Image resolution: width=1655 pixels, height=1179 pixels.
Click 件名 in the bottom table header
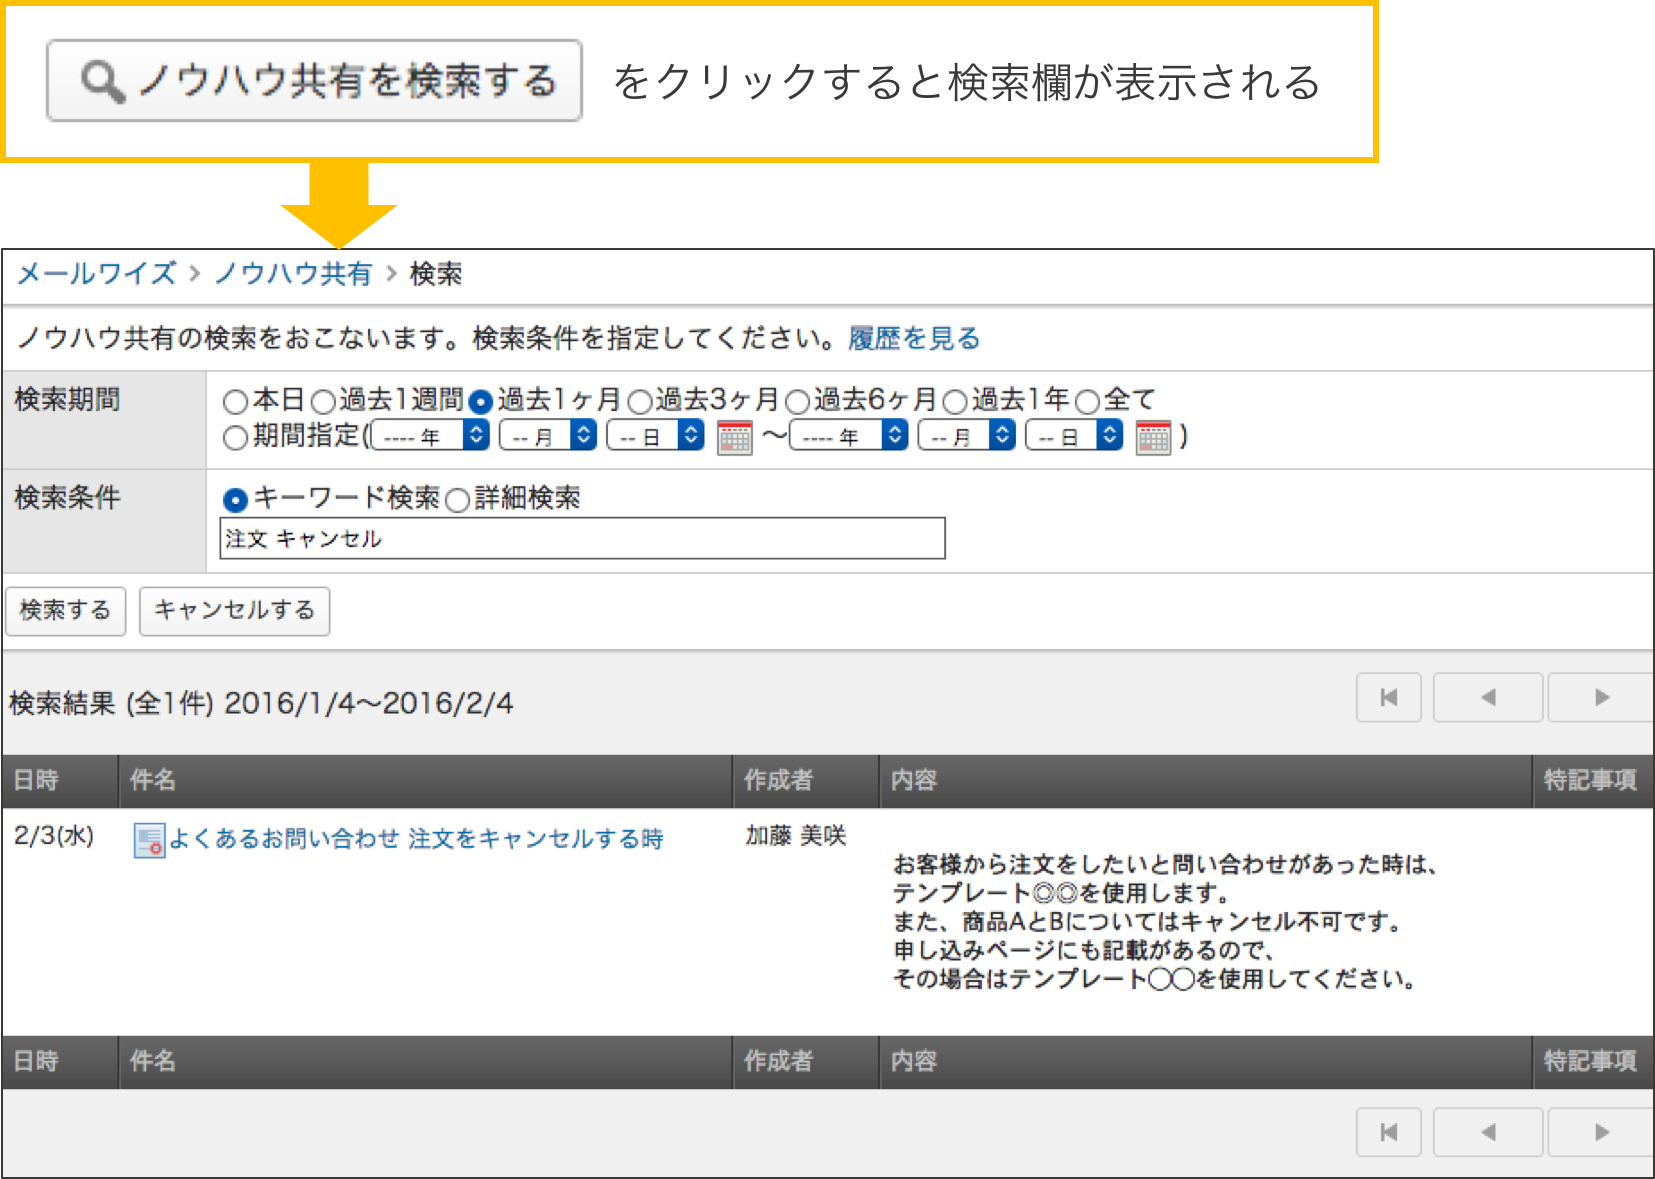coord(425,1062)
